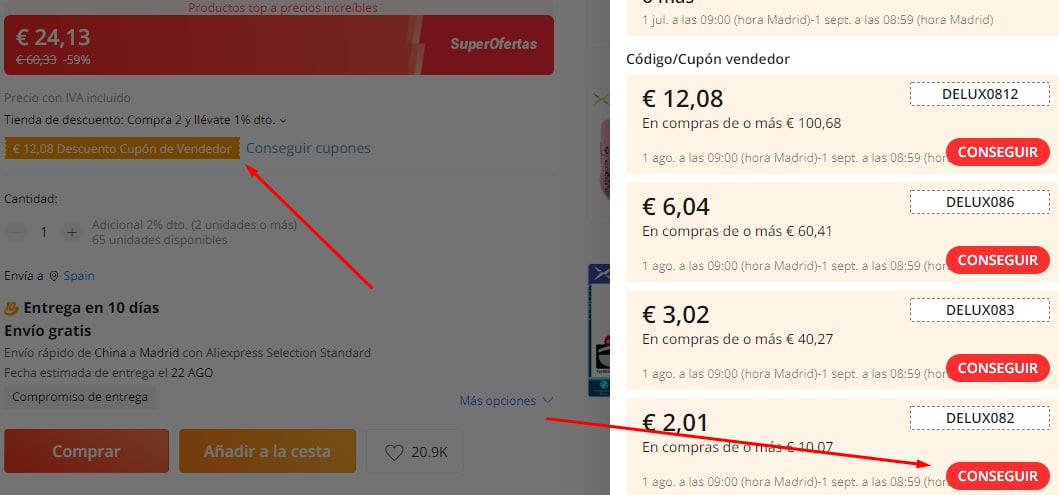Expand the Tienda de descuento chevron
The width and height of the screenshot is (1059, 495).
point(283,121)
